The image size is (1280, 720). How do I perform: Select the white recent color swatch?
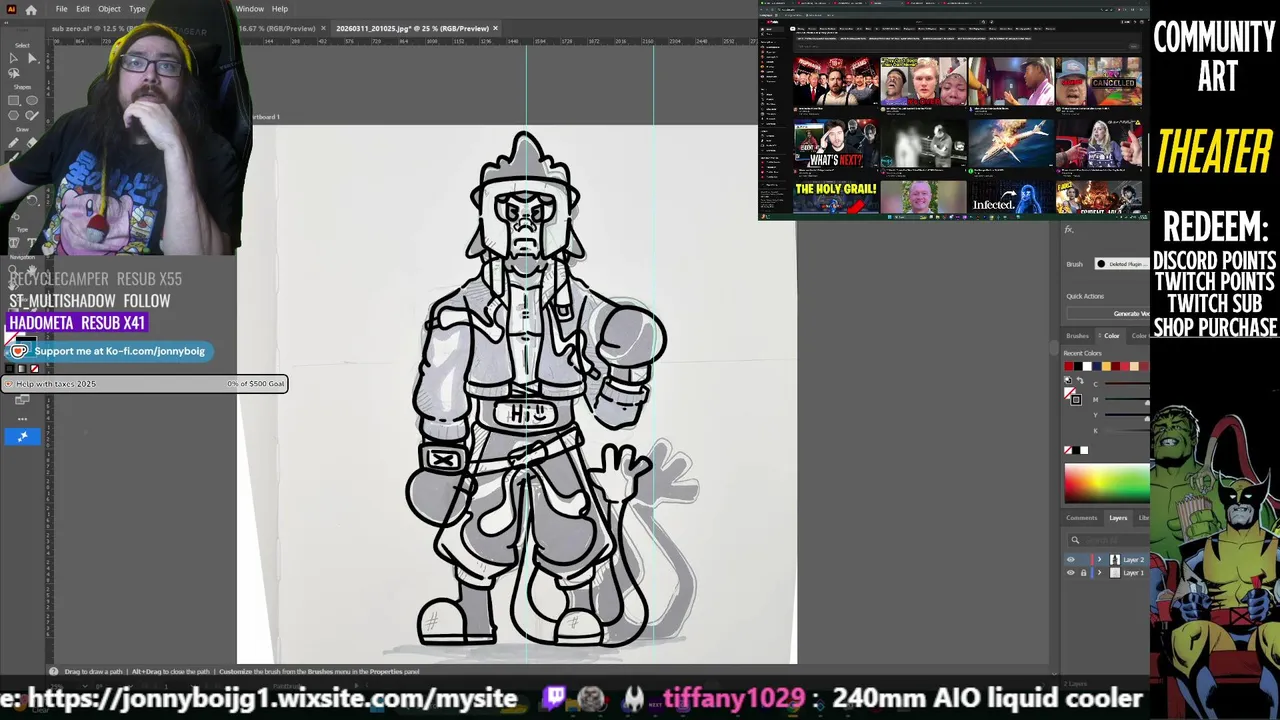pos(1087,366)
